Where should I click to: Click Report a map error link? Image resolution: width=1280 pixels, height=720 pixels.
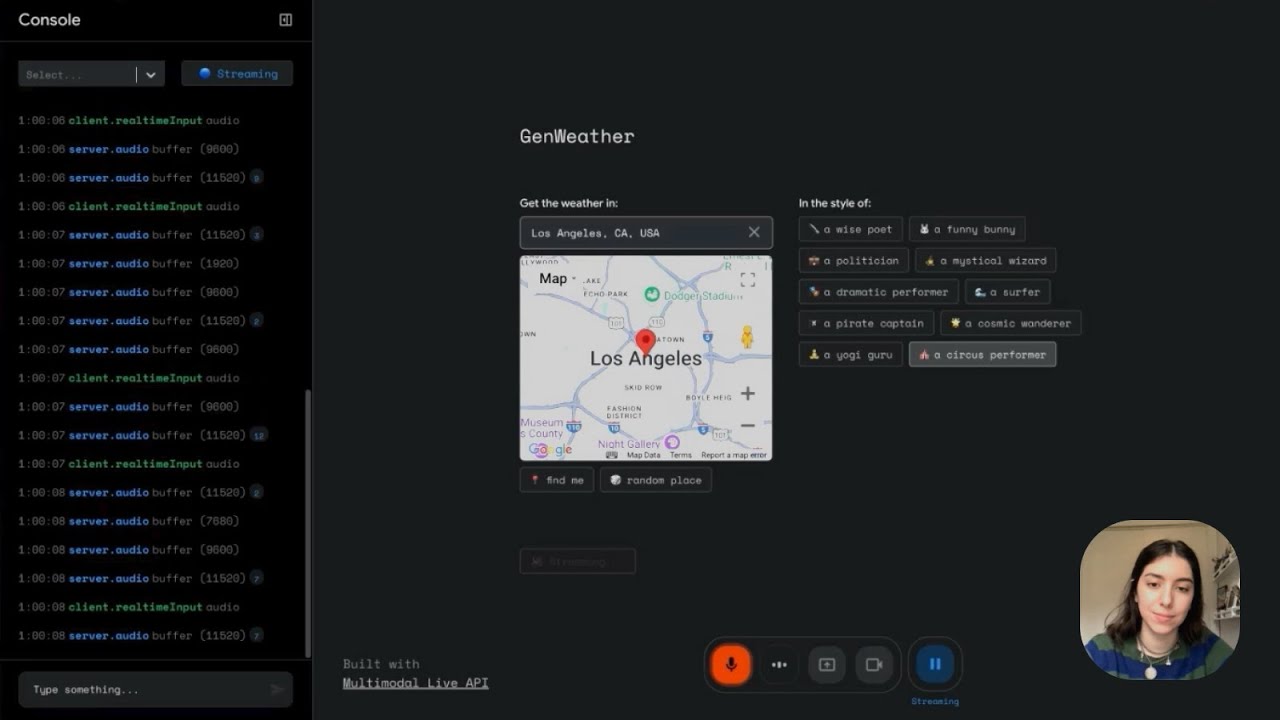[734, 455]
